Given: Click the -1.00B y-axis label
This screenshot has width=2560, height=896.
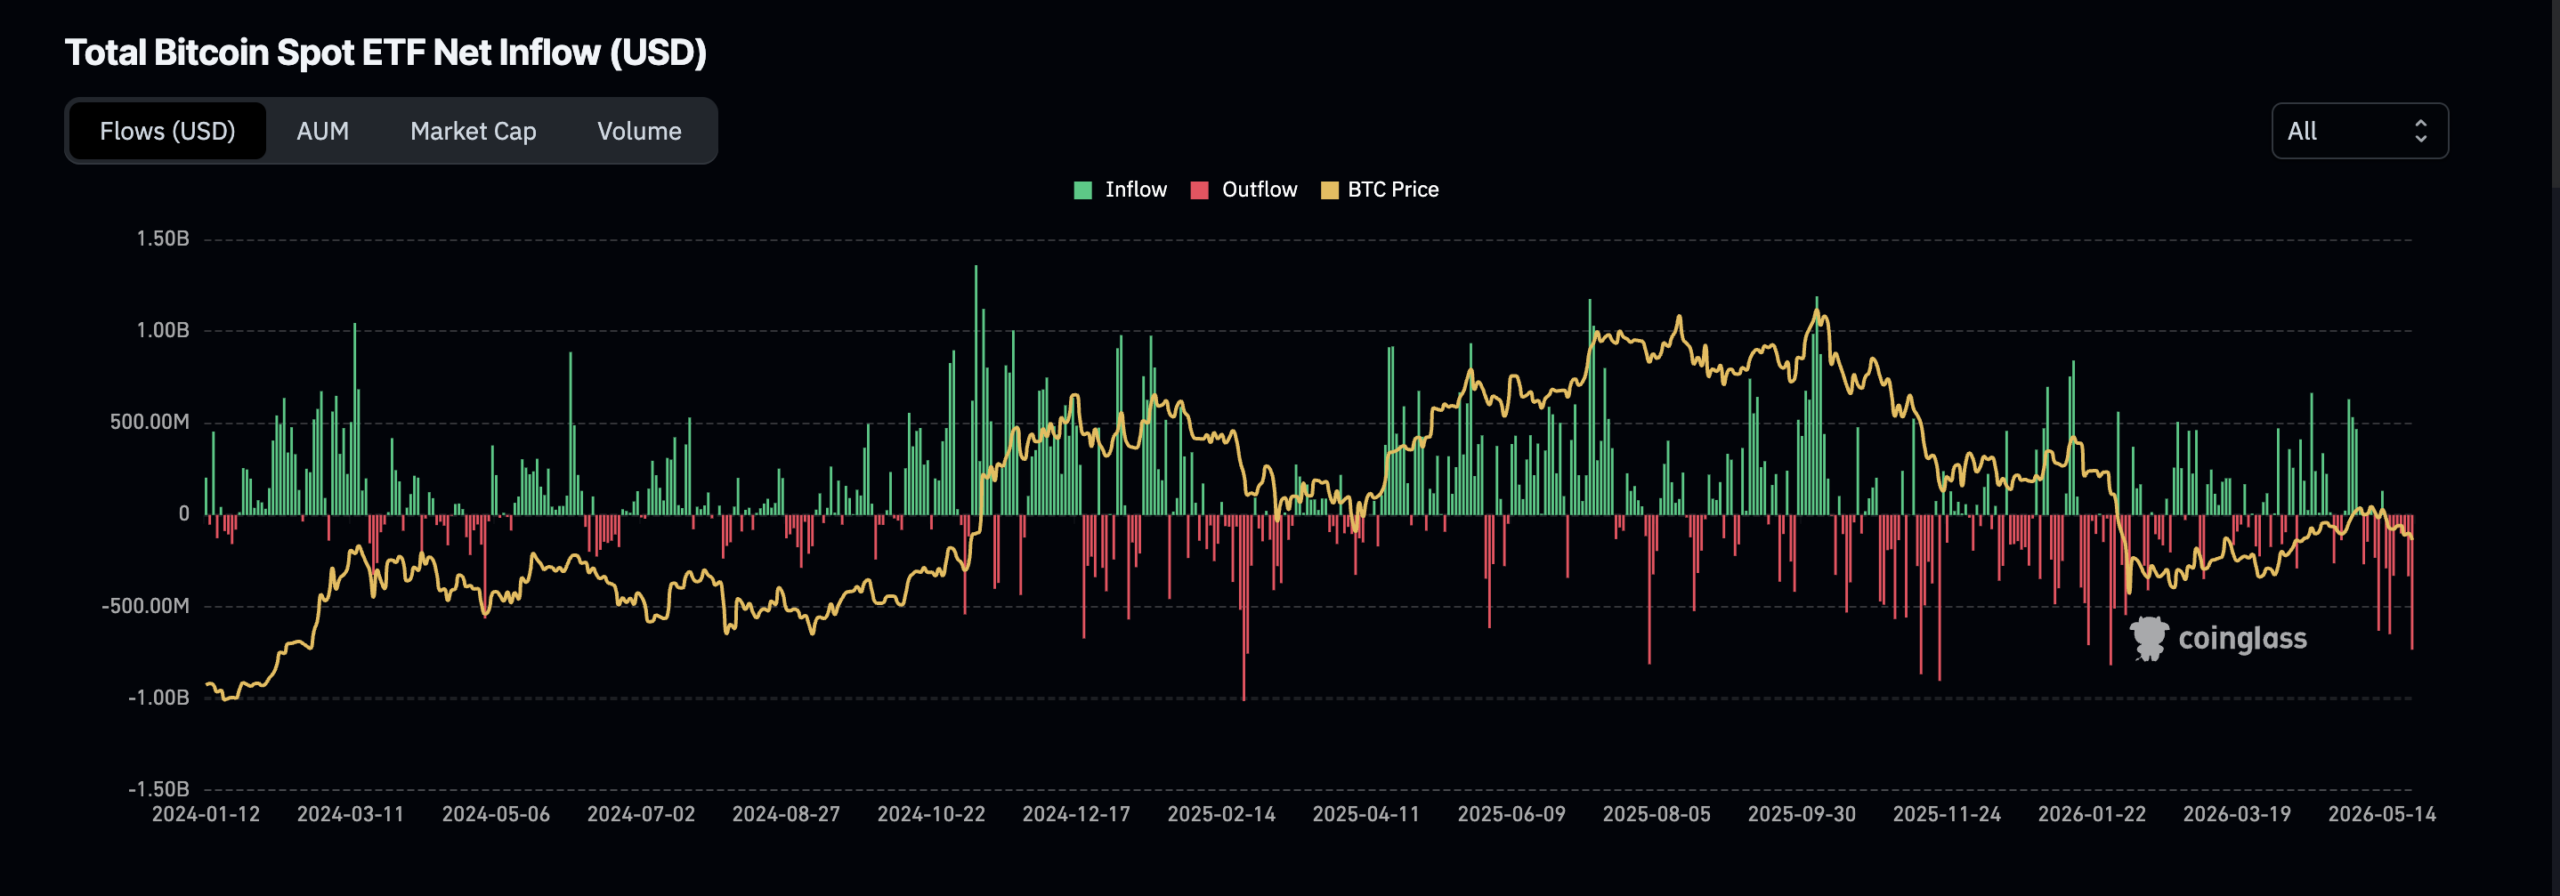Looking at the screenshot, I should pos(159,698).
